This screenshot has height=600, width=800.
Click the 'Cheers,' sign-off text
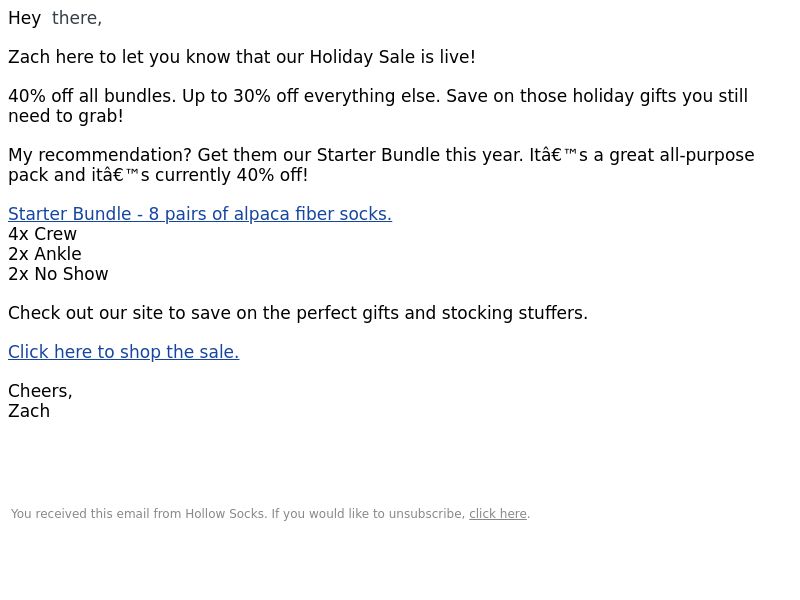tap(40, 391)
